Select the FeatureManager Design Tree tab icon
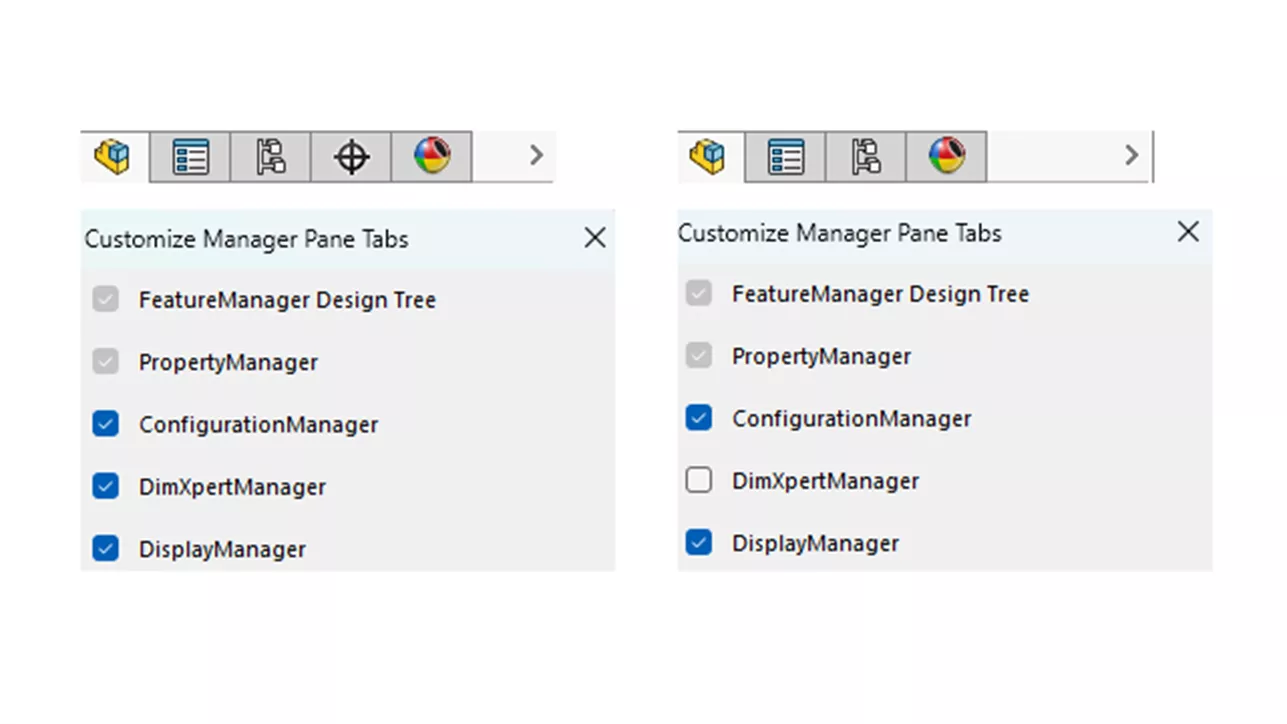The width and height of the screenshot is (1287, 724). pos(113,156)
